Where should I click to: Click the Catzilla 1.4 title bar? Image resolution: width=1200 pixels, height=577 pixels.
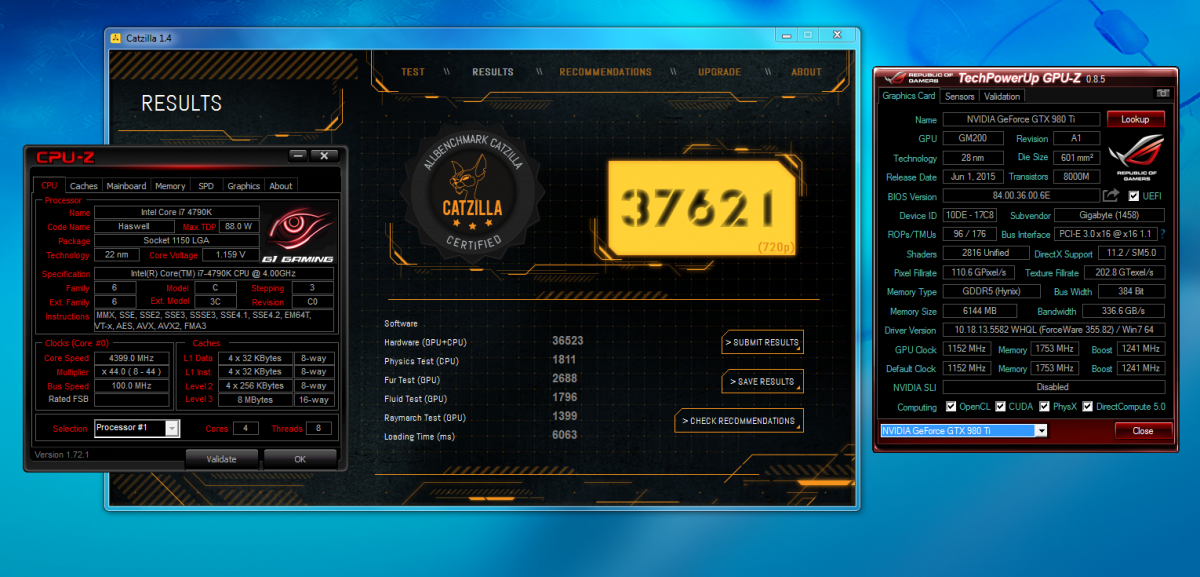point(482,38)
